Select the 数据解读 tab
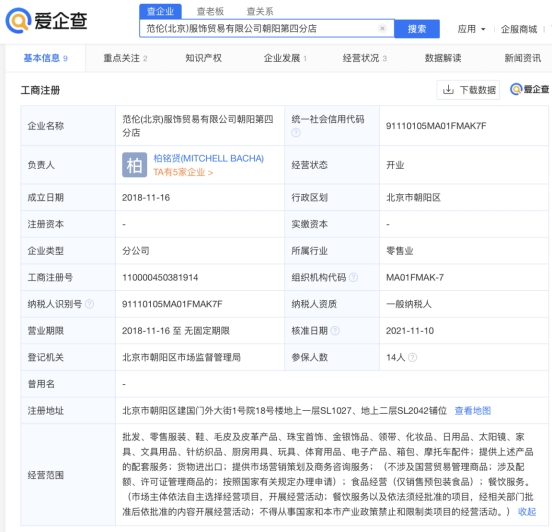Image resolution: width=553 pixels, height=532 pixels. pos(443,58)
